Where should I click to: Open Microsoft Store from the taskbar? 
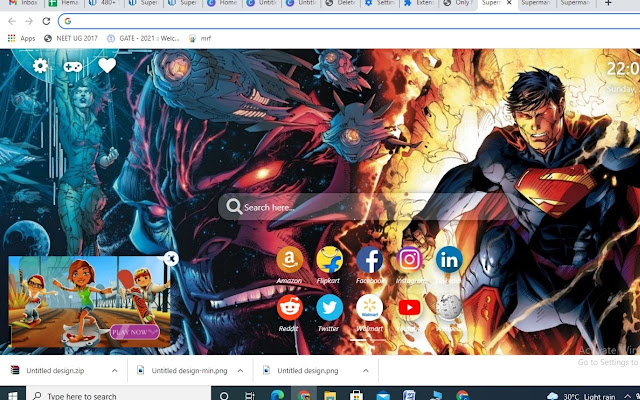click(x=356, y=395)
